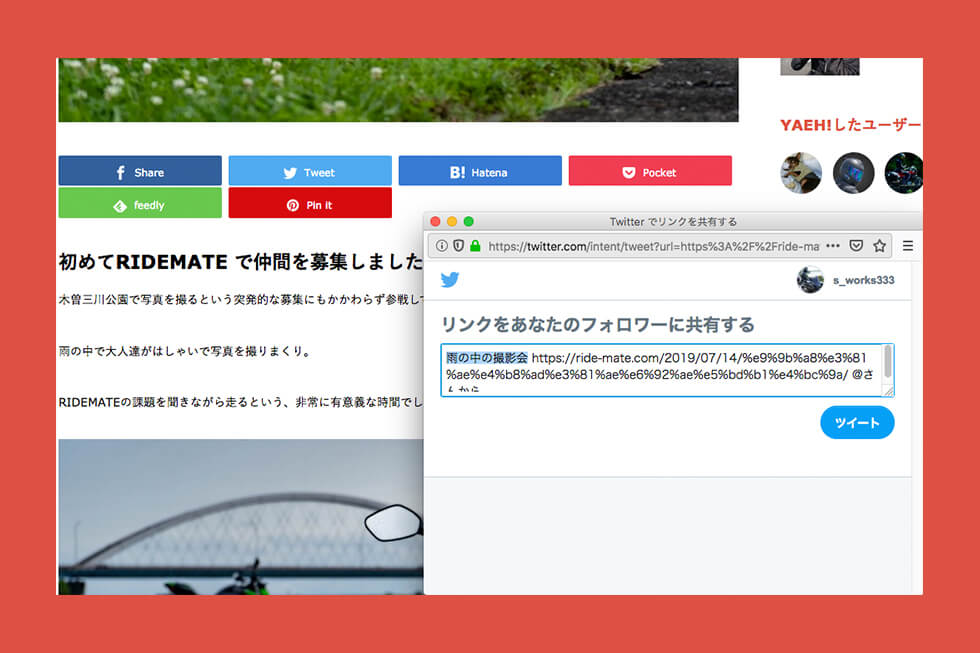Open the tracking protection shield icon
This screenshot has height=653, width=980.
tap(459, 246)
